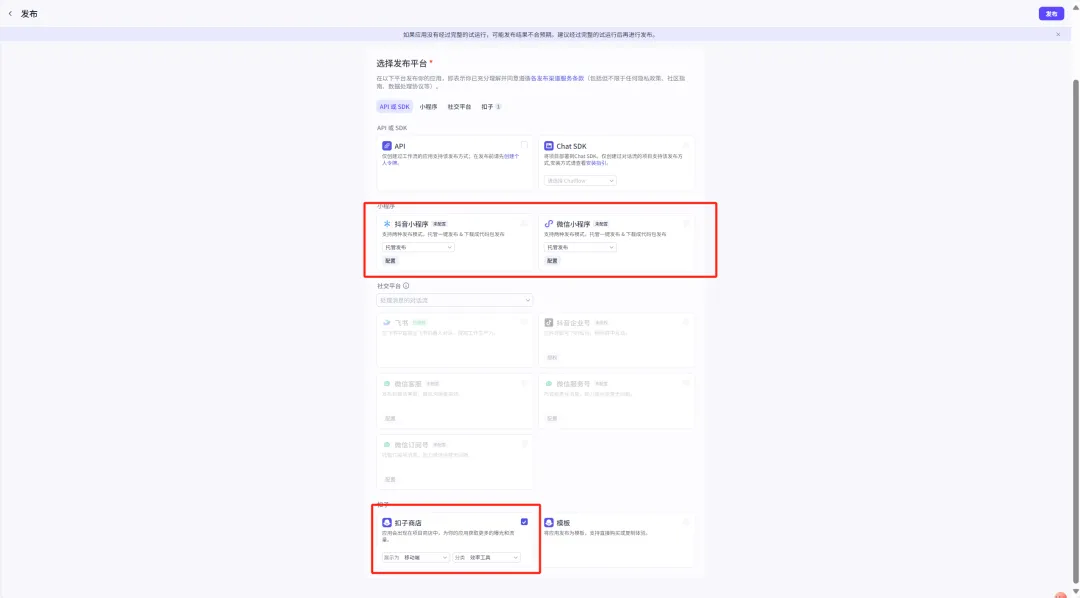This screenshot has height=598, width=1080.
Task: Check the 微信小程序 checkbox
Action: tap(686, 223)
